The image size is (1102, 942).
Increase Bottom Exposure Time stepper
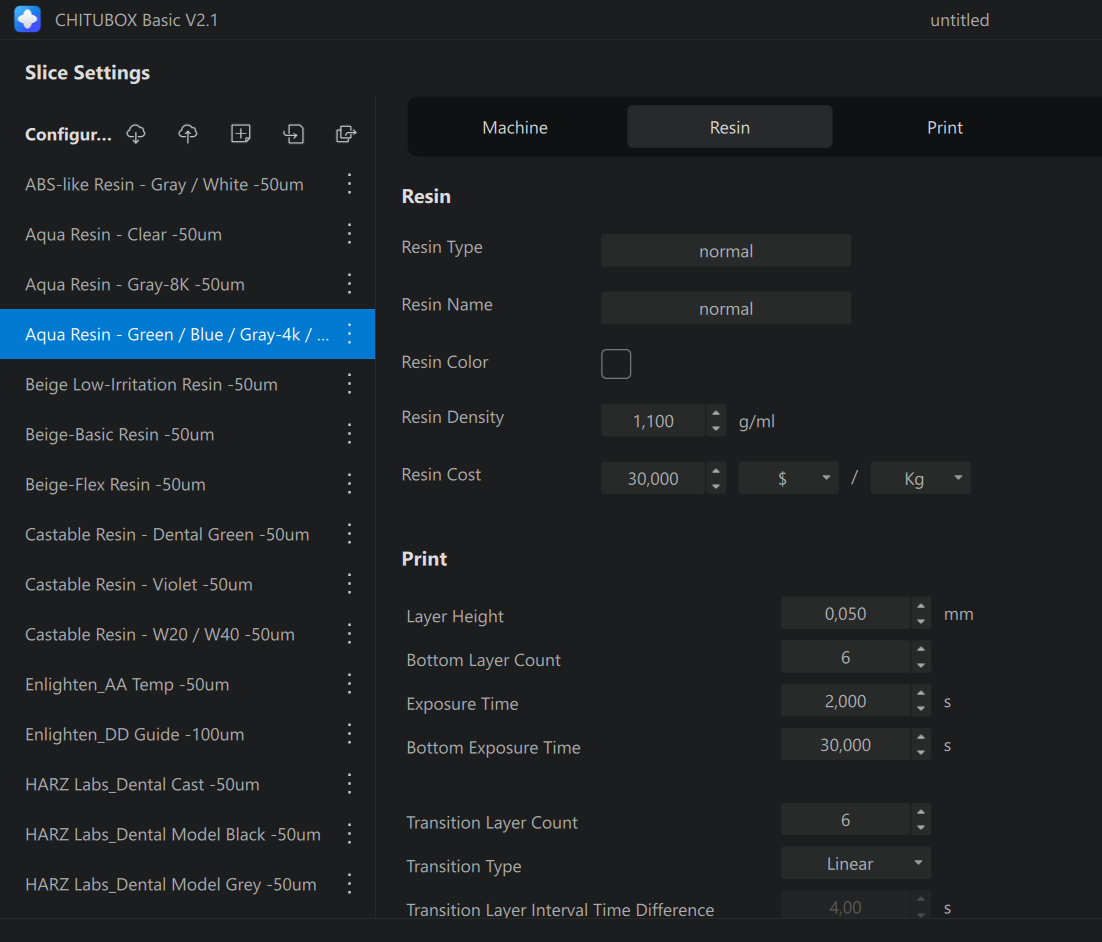[x=921, y=737]
